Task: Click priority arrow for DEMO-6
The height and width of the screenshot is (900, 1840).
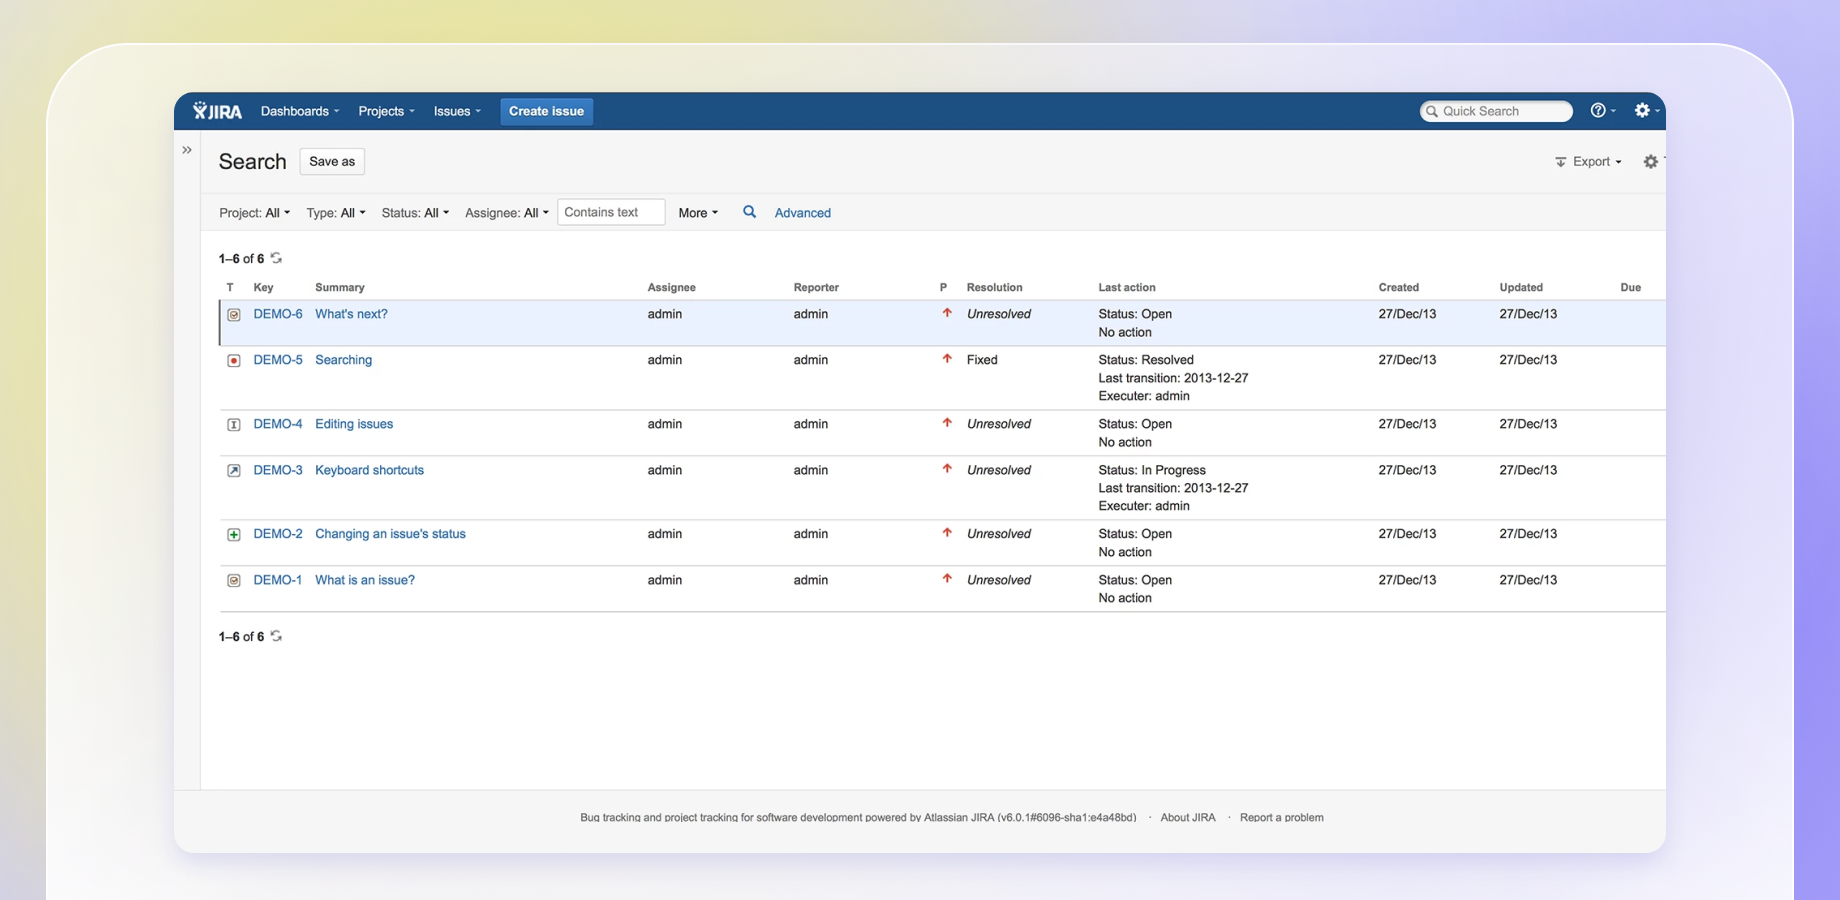Action: [947, 313]
